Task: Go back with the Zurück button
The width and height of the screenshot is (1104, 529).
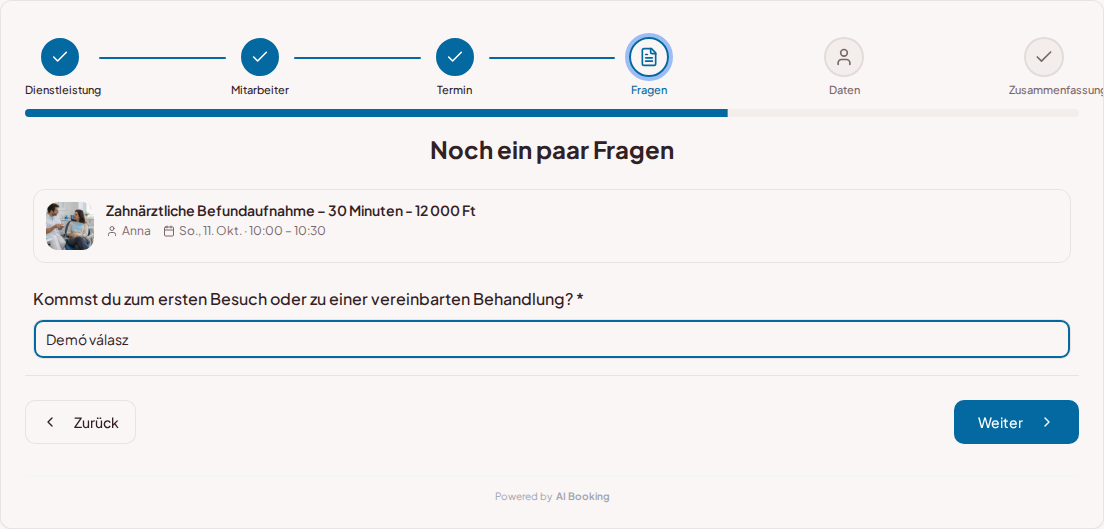Action: [x=80, y=422]
